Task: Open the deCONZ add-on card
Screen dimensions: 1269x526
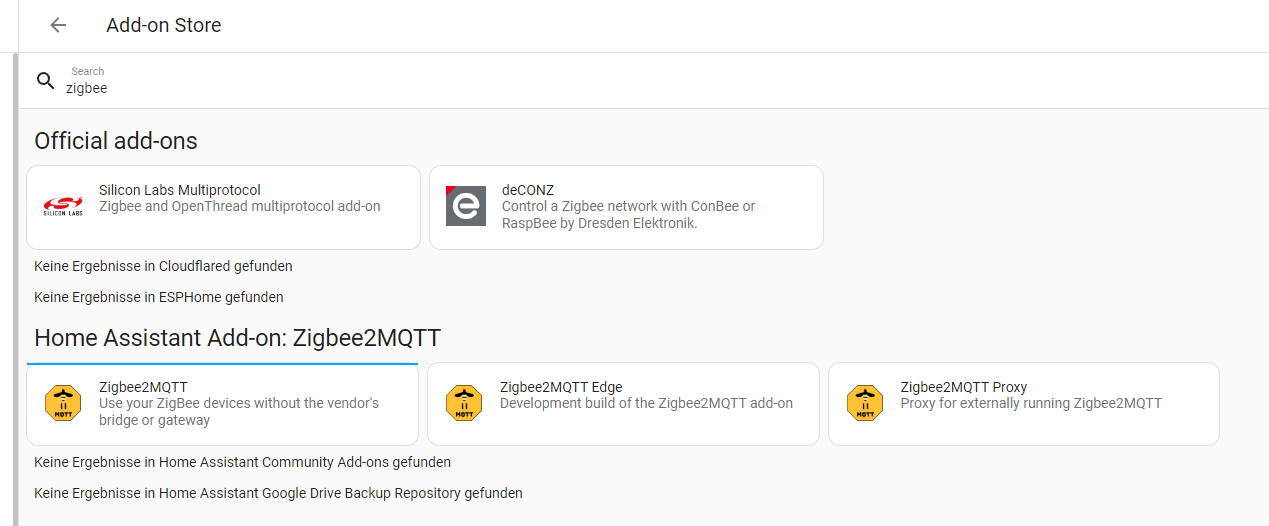Action: [626, 207]
